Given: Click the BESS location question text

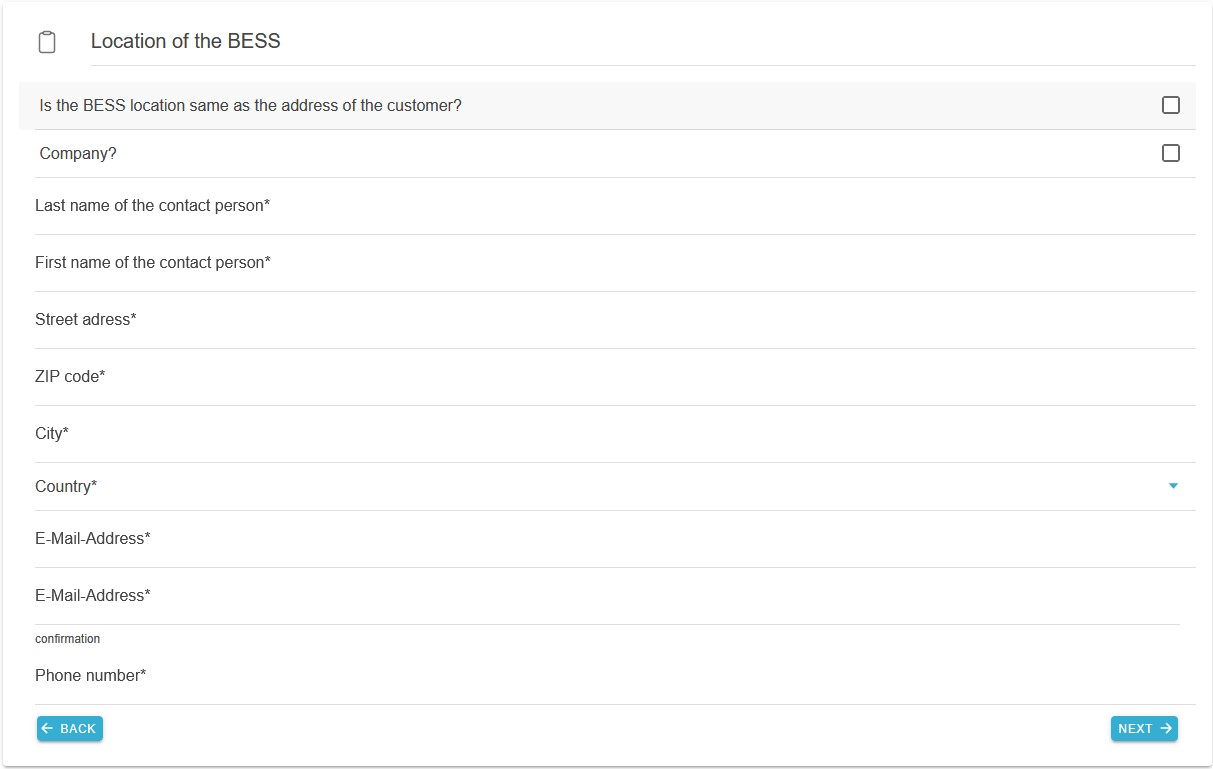Looking at the screenshot, I should tap(250, 105).
